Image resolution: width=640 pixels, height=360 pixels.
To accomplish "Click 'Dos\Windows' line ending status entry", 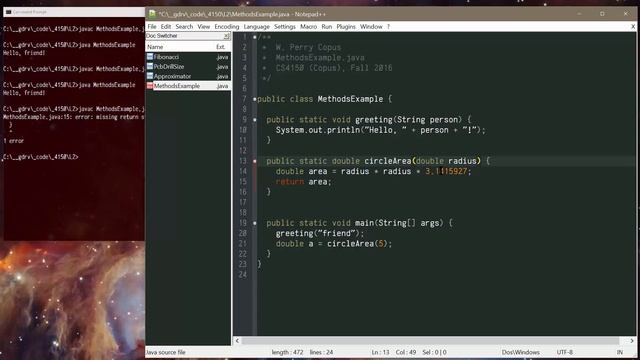I will (520, 352).
